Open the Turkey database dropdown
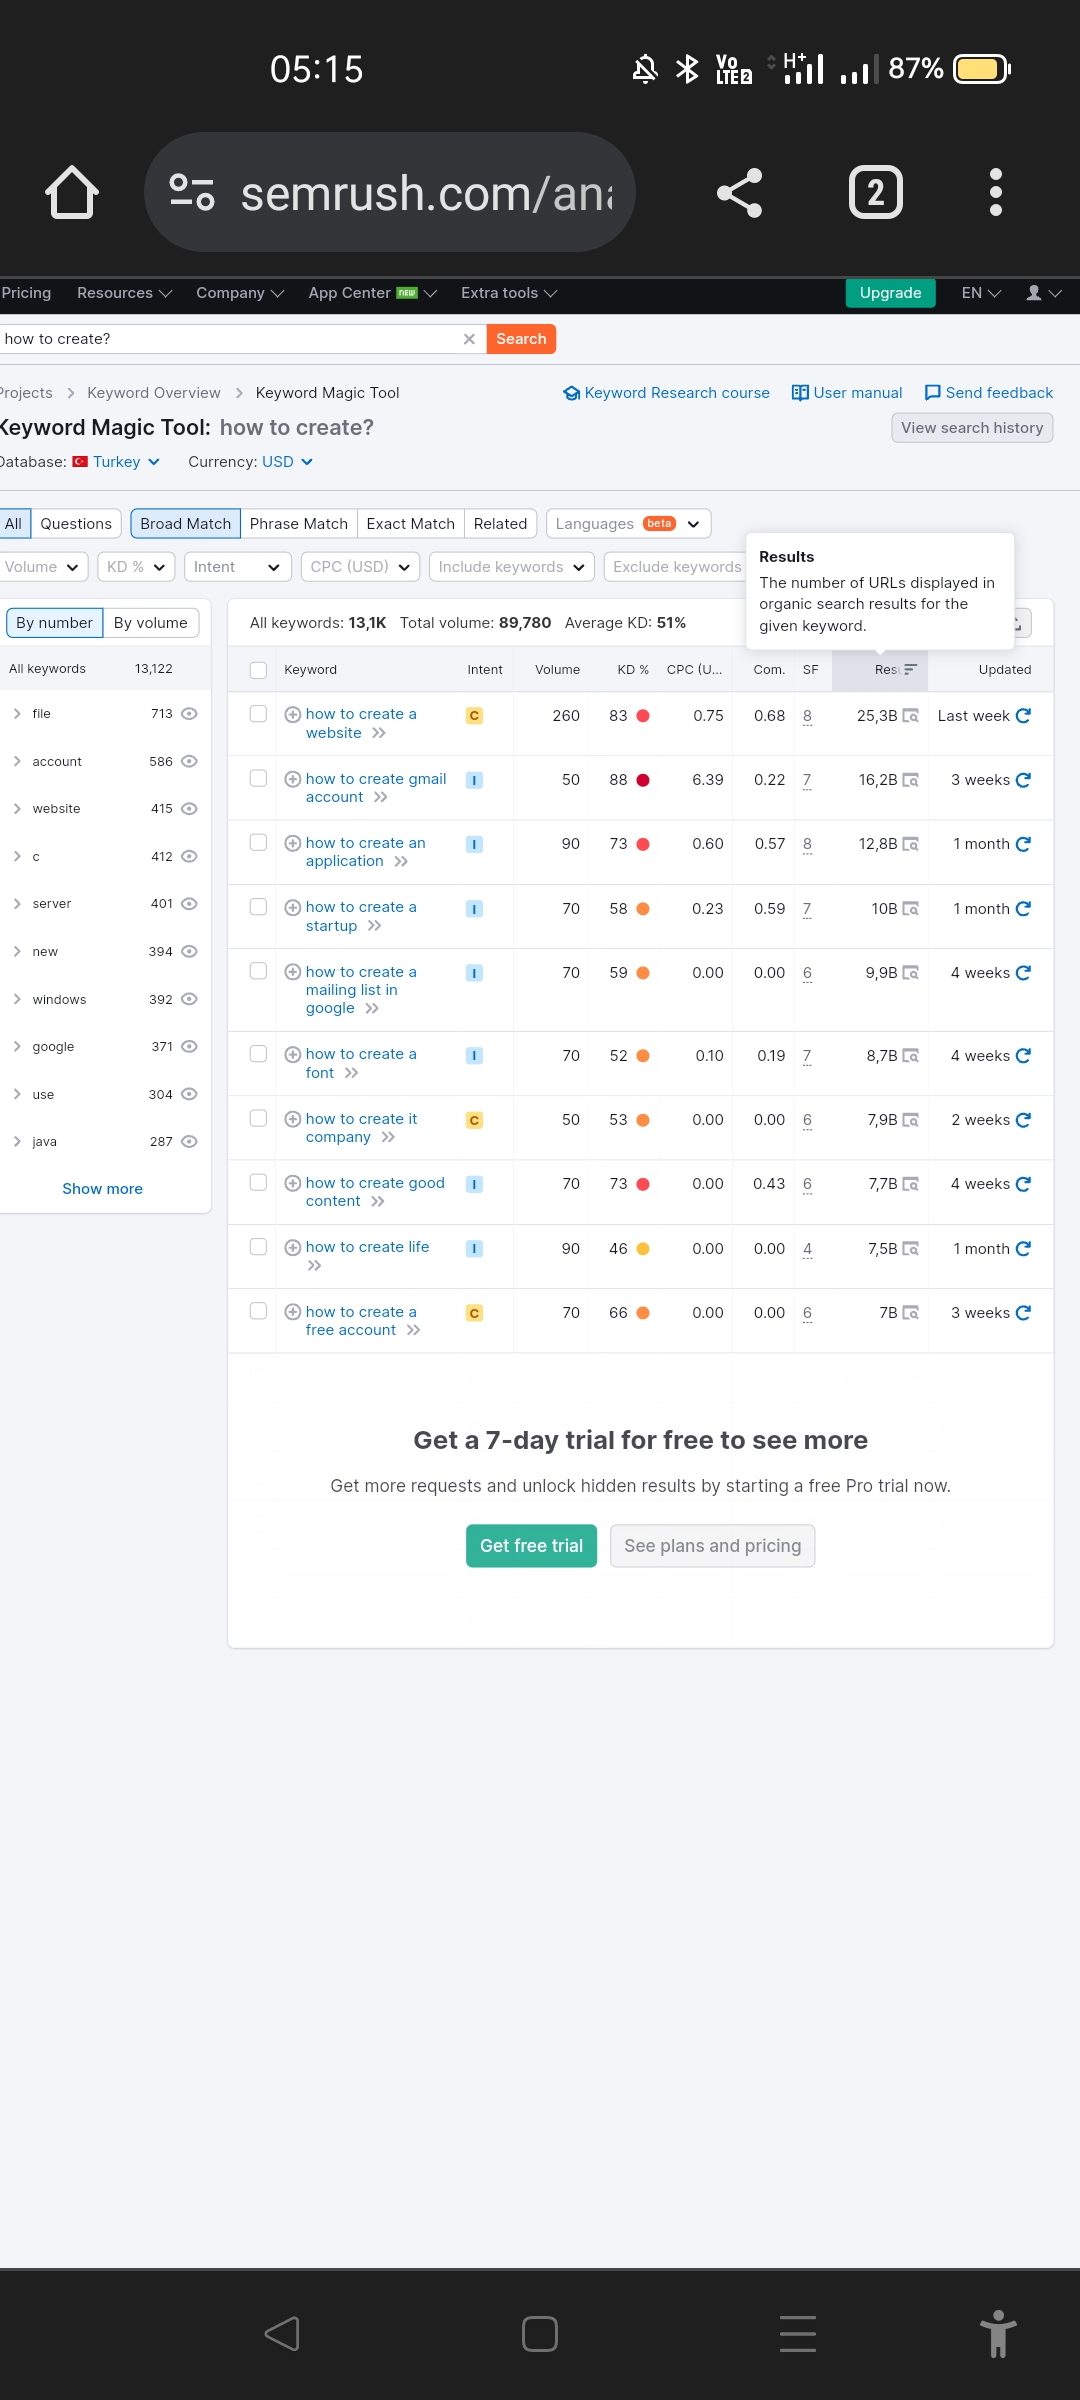The width and height of the screenshot is (1080, 2400). (x=116, y=462)
